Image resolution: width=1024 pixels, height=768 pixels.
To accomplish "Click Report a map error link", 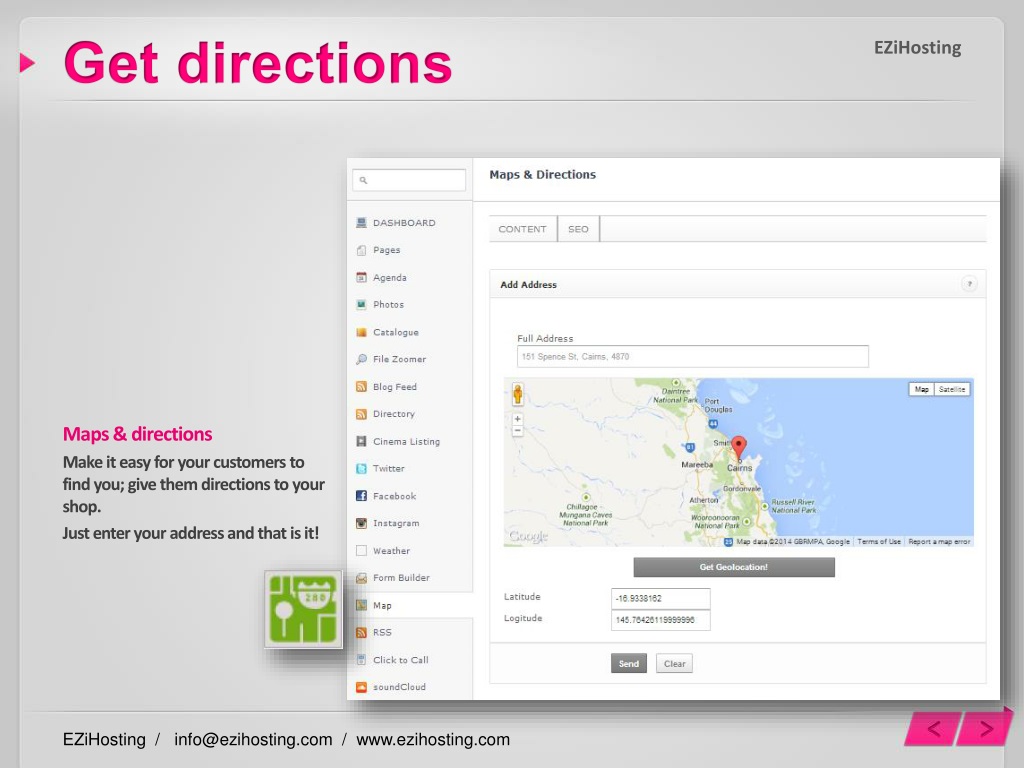I will tap(939, 541).
